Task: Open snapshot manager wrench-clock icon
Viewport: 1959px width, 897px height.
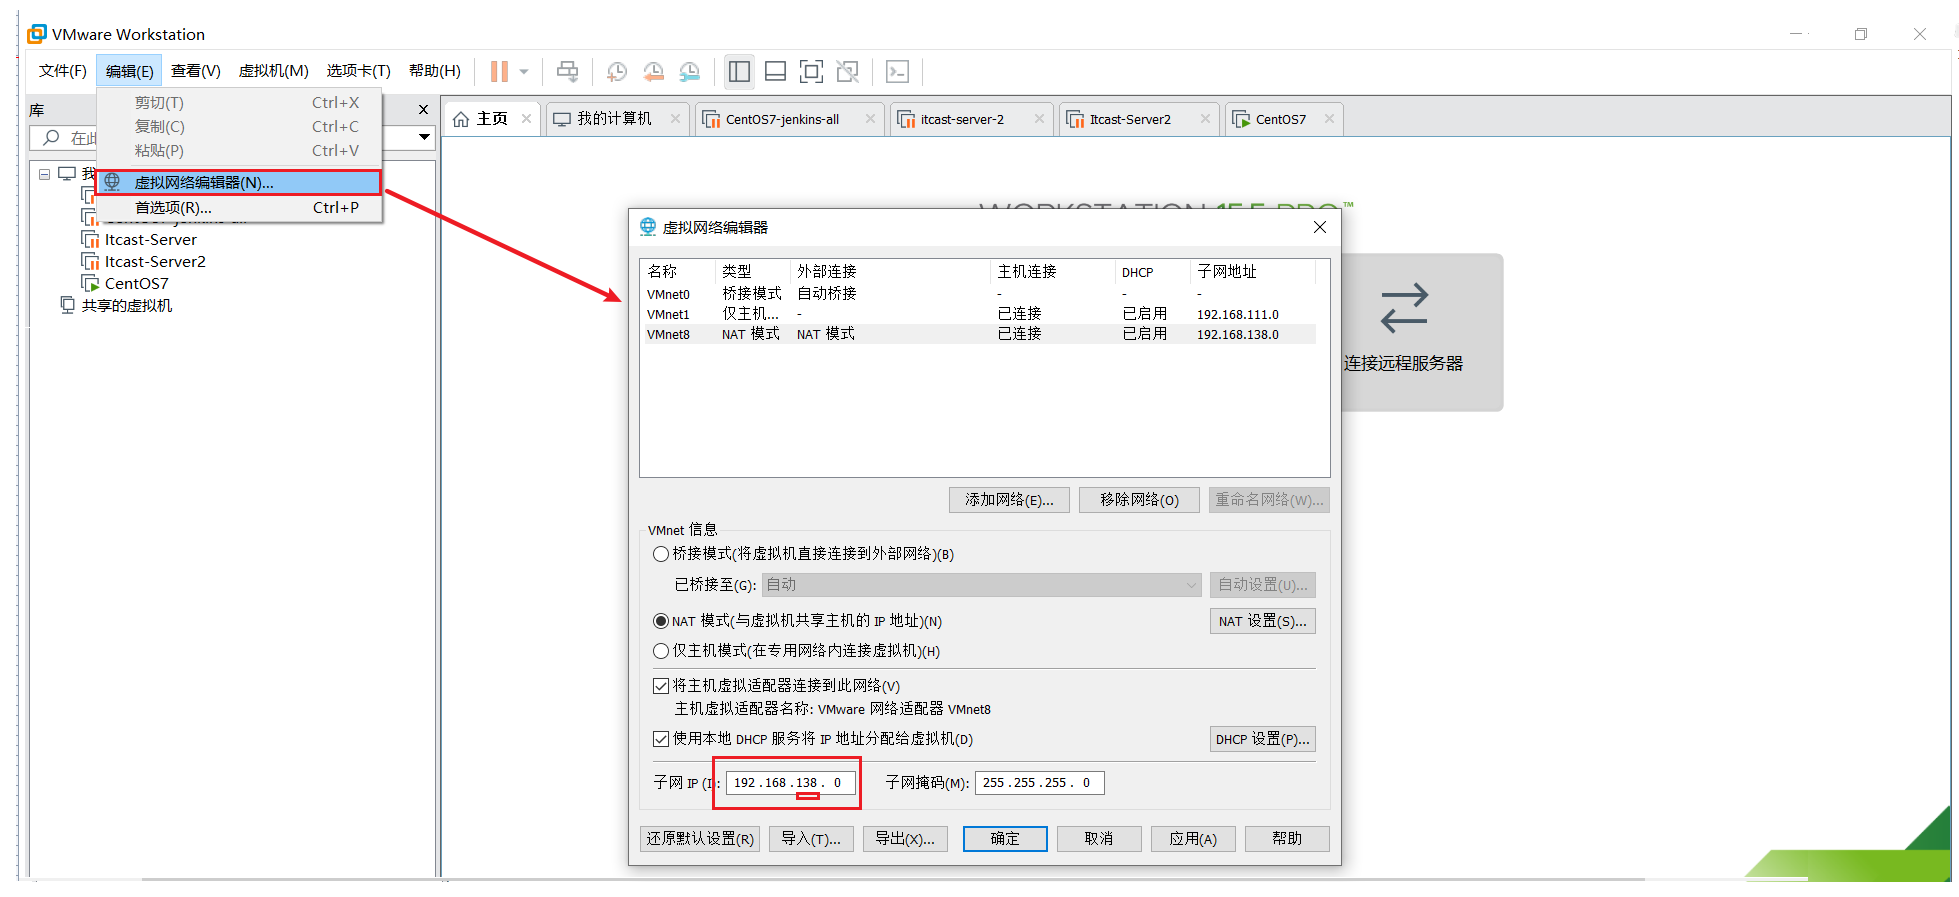Action: [x=690, y=71]
